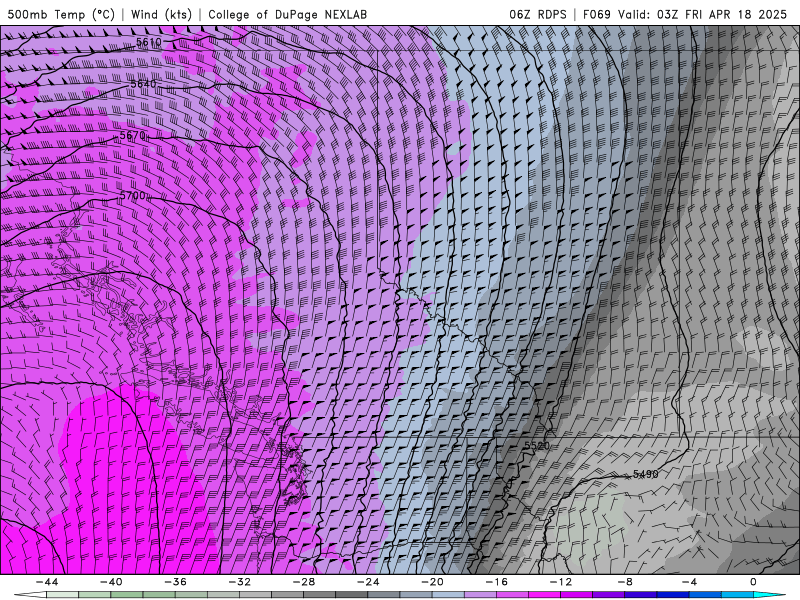Viewport: 800px width, 600px height.
Task: Click the 'F069' forecast hour text
Action: pyautogui.click(x=596, y=14)
